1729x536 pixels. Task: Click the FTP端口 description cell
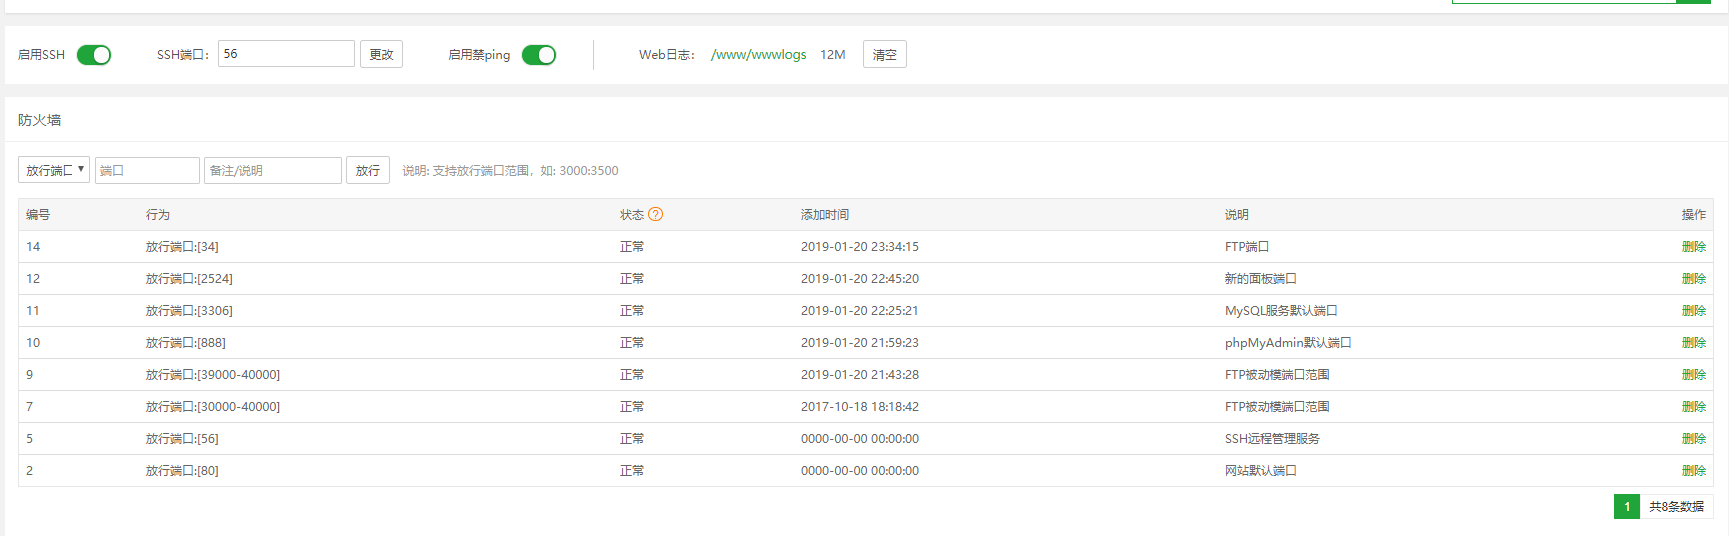(x=1247, y=247)
